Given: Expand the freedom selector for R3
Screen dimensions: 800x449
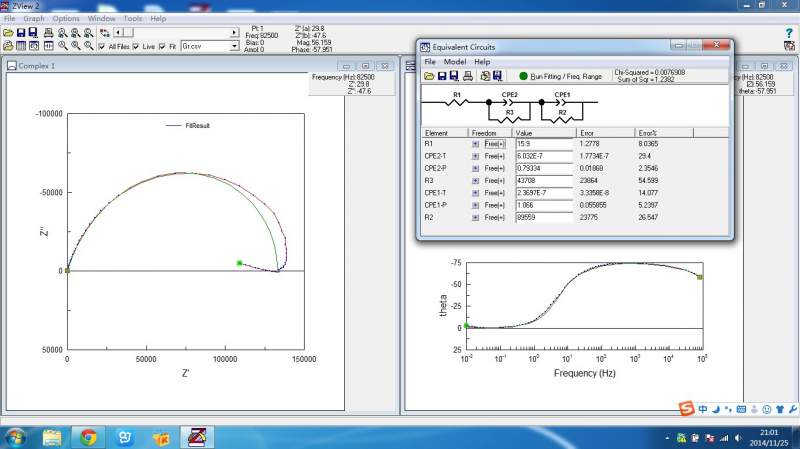Looking at the screenshot, I should click(x=475, y=179).
